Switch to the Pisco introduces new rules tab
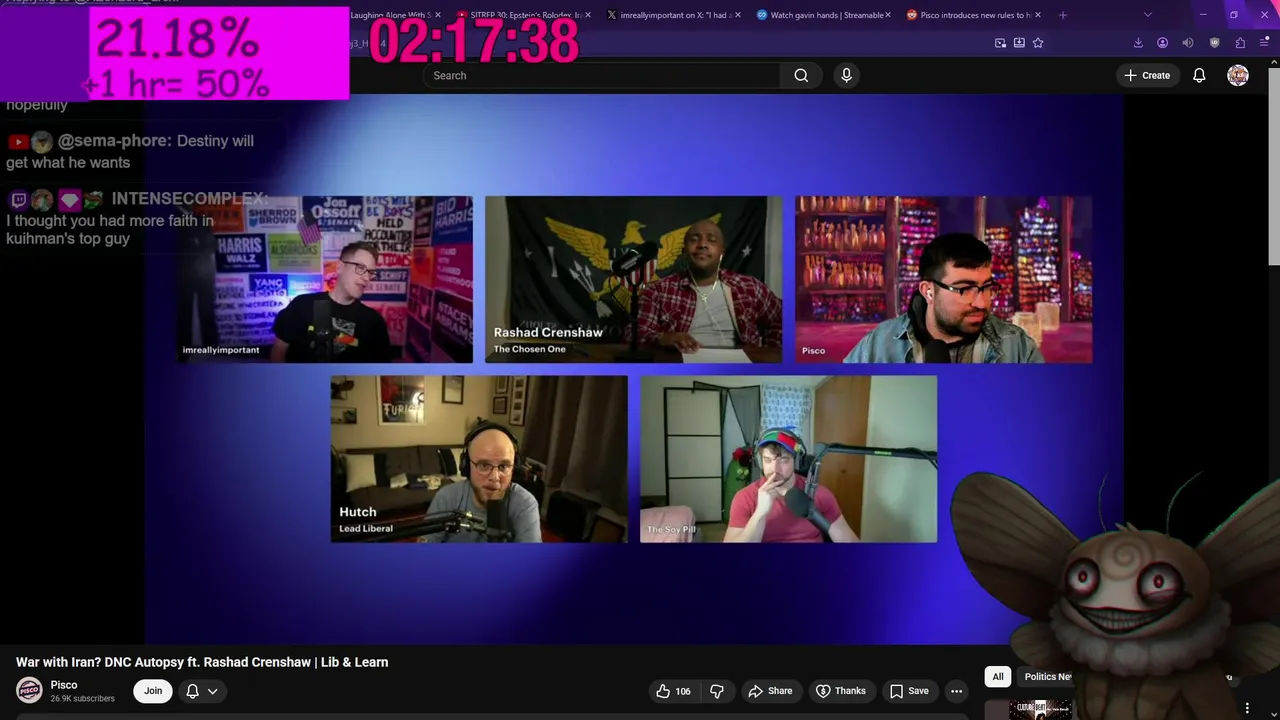This screenshot has height=720, width=1280. [972, 15]
